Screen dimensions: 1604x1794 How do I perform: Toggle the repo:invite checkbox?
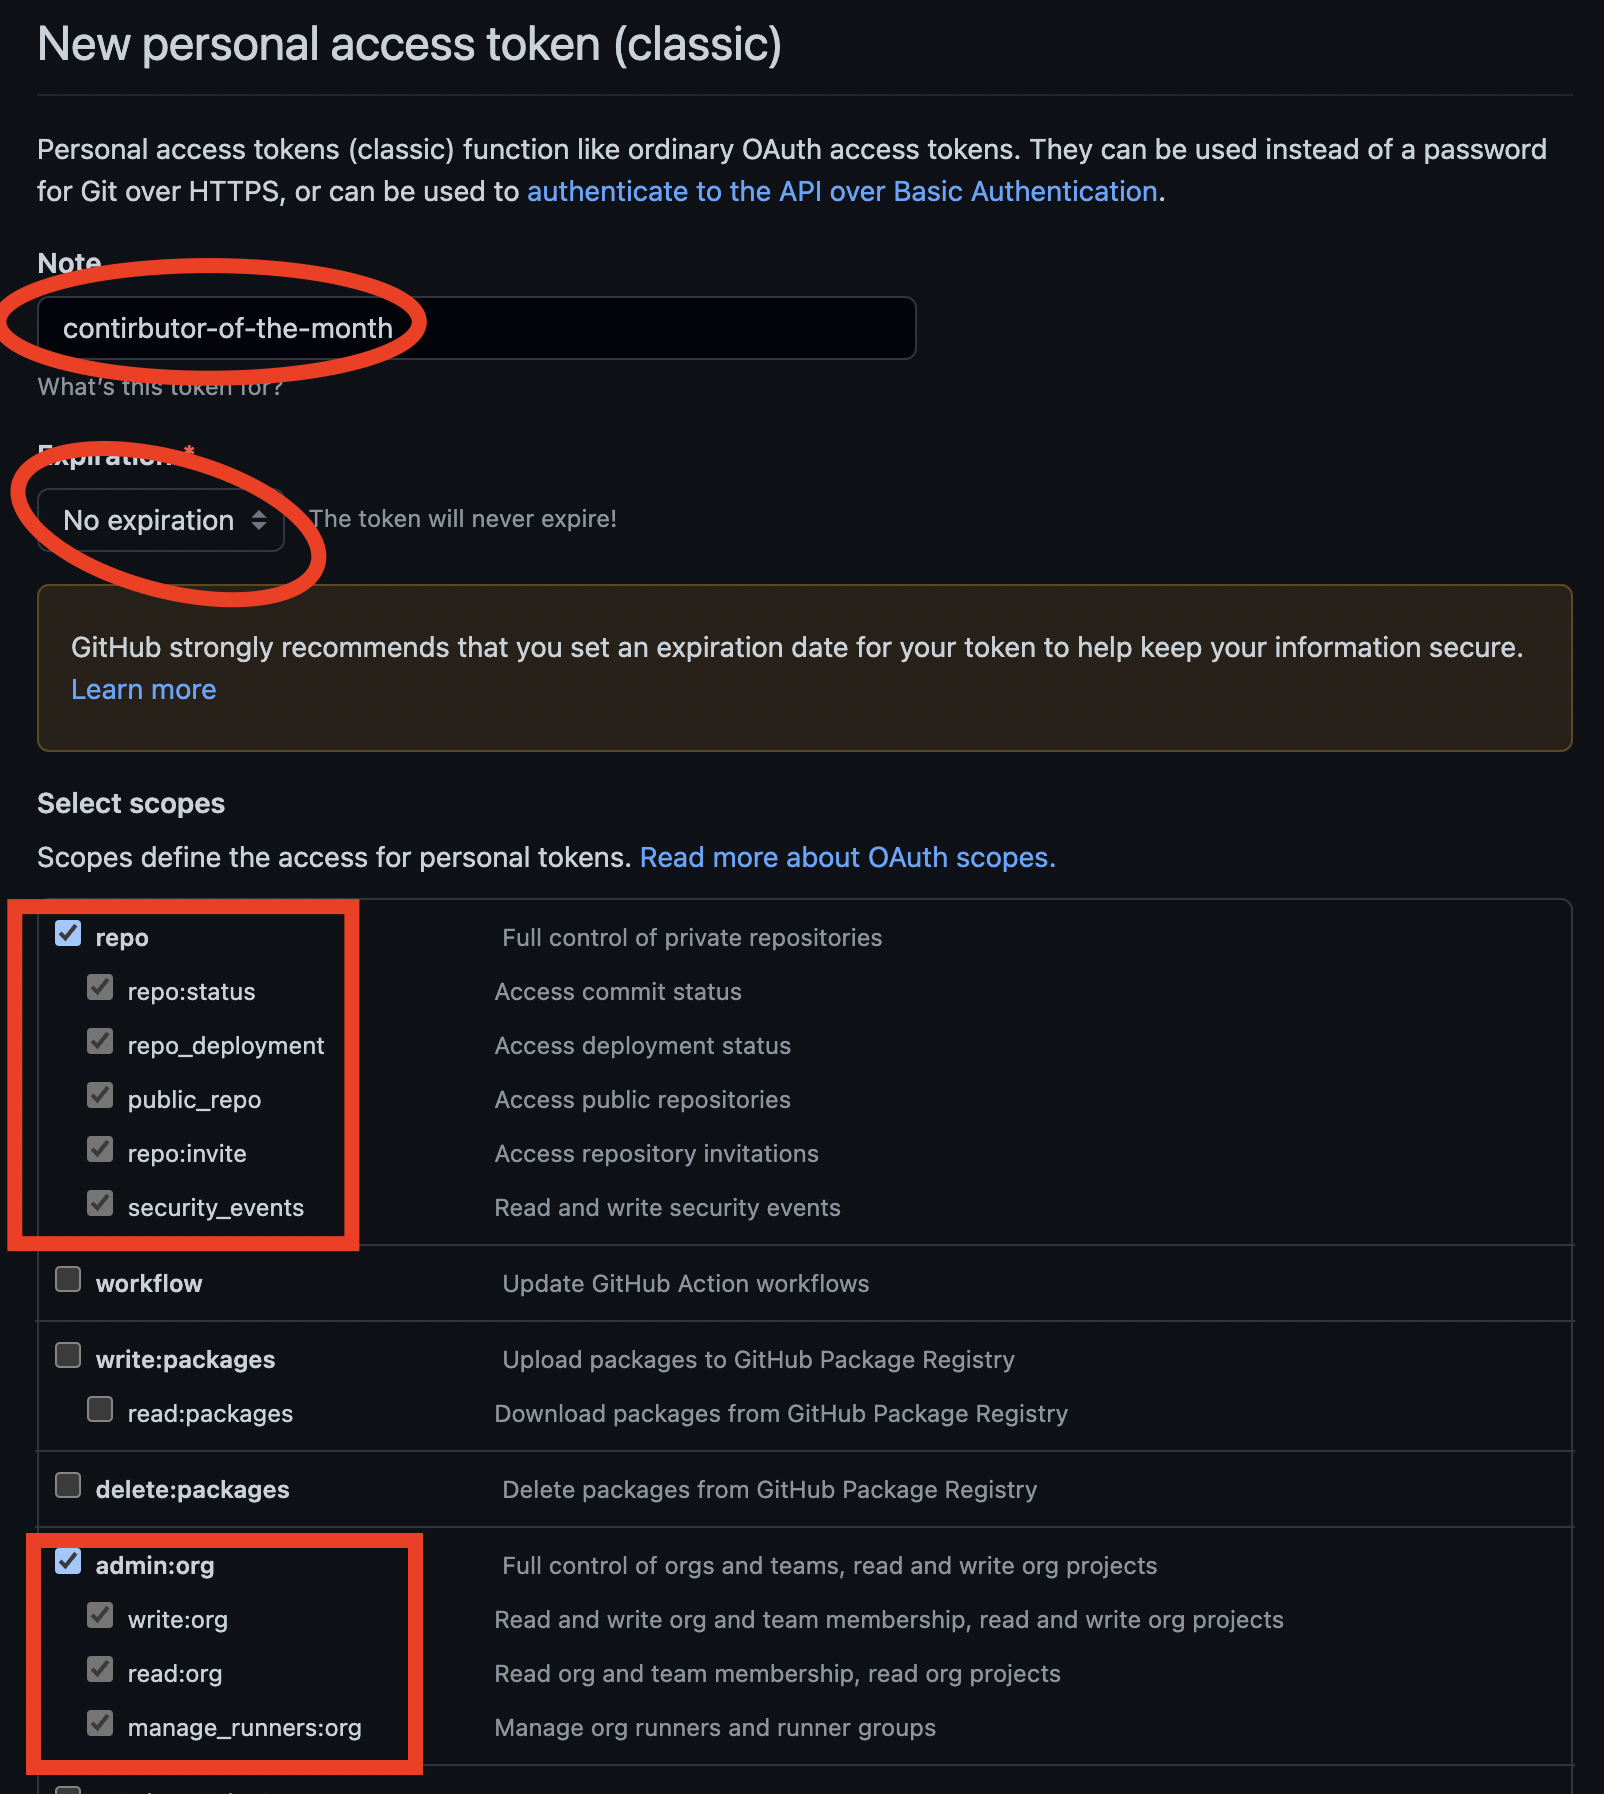click(x=100, y=1150)
